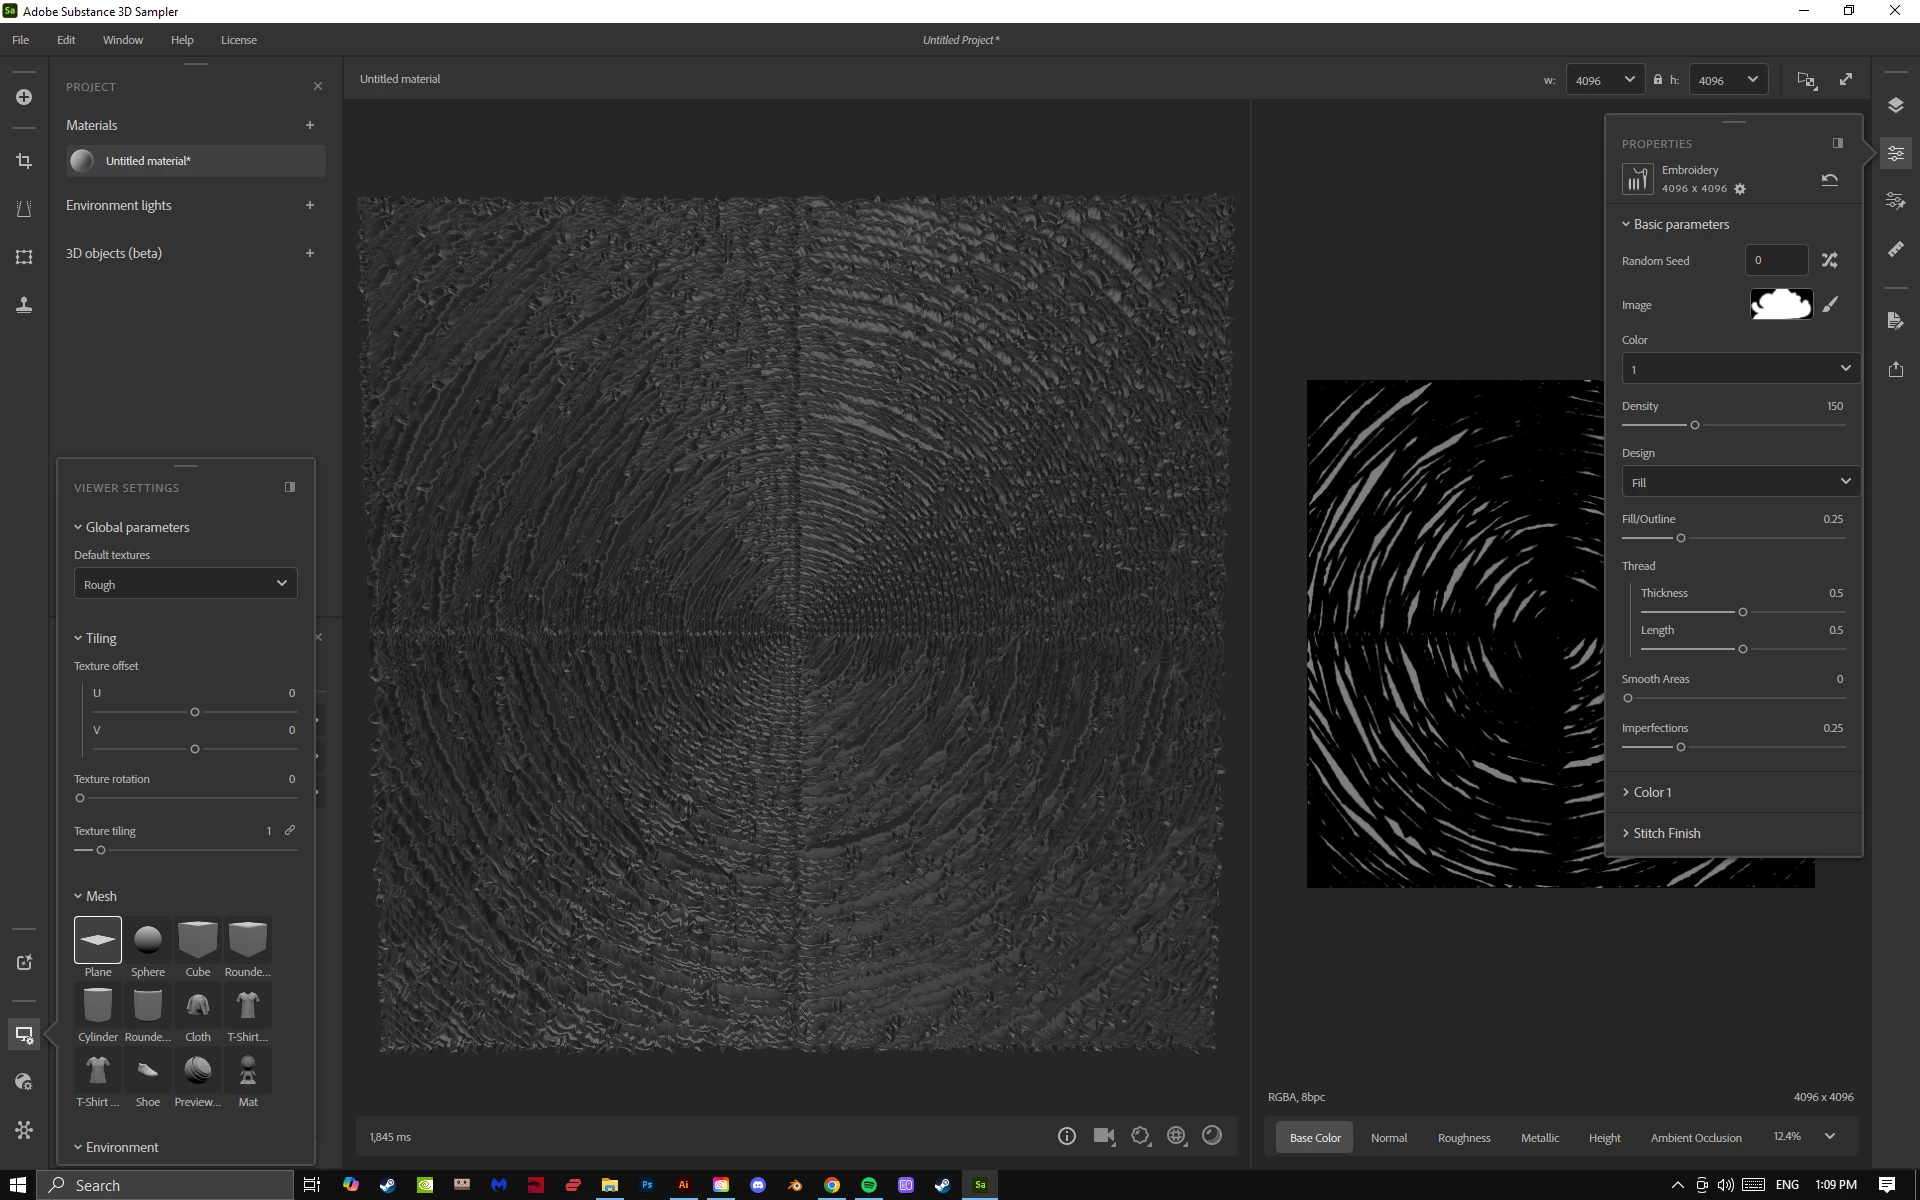Image resolution: width=1920 pixels, height=1200 pixels.
Task: Reset Embroidery filter with undo arrow icon
Action: (x=1829, y=180)
